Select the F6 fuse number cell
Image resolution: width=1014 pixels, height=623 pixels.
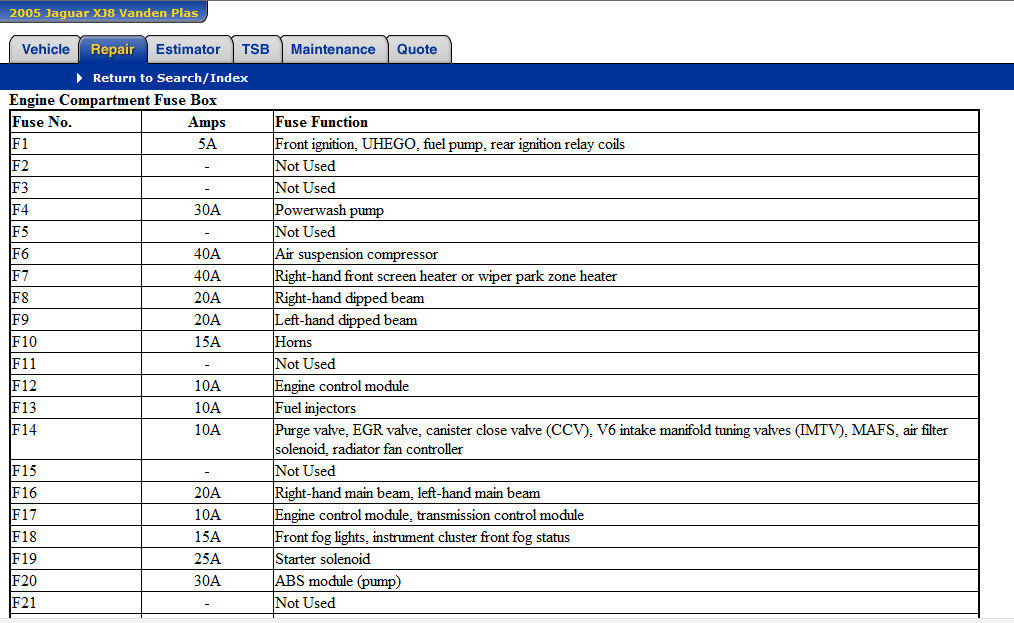pos(76,254)
